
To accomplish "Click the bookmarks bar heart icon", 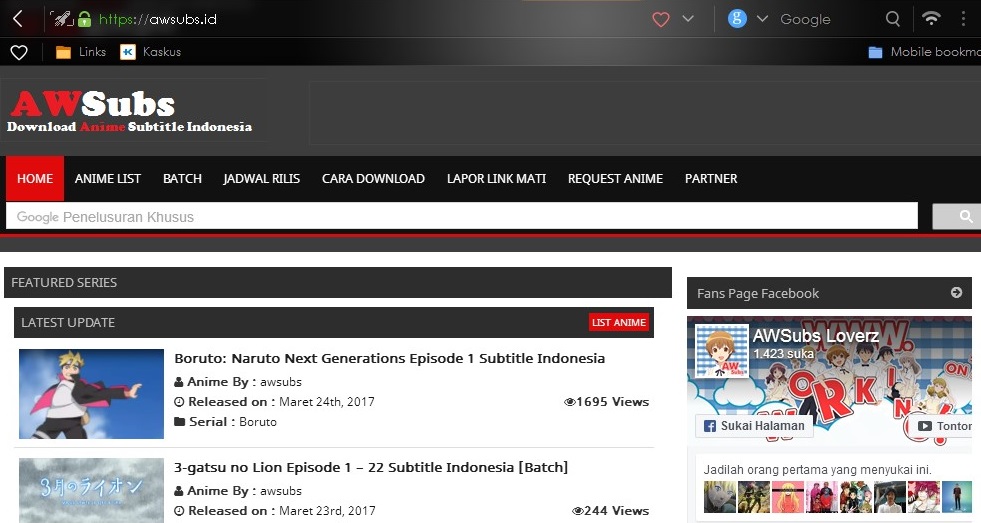I will tap(19, 53).
